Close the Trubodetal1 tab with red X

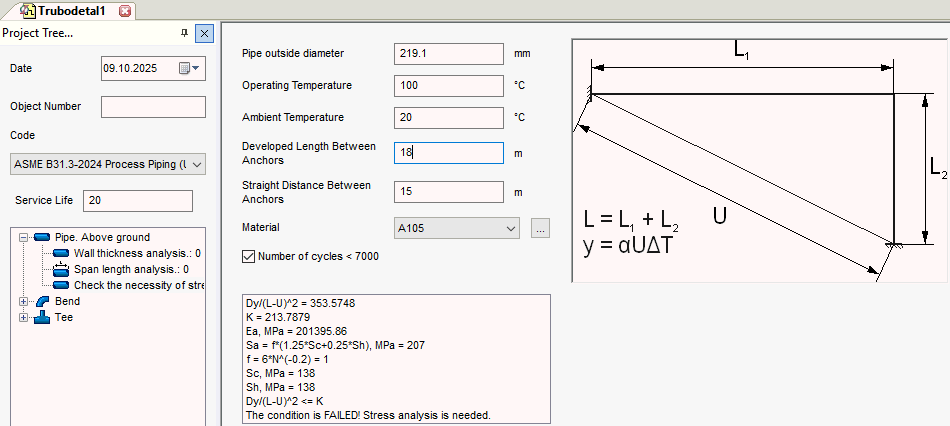tap(124, 11)
